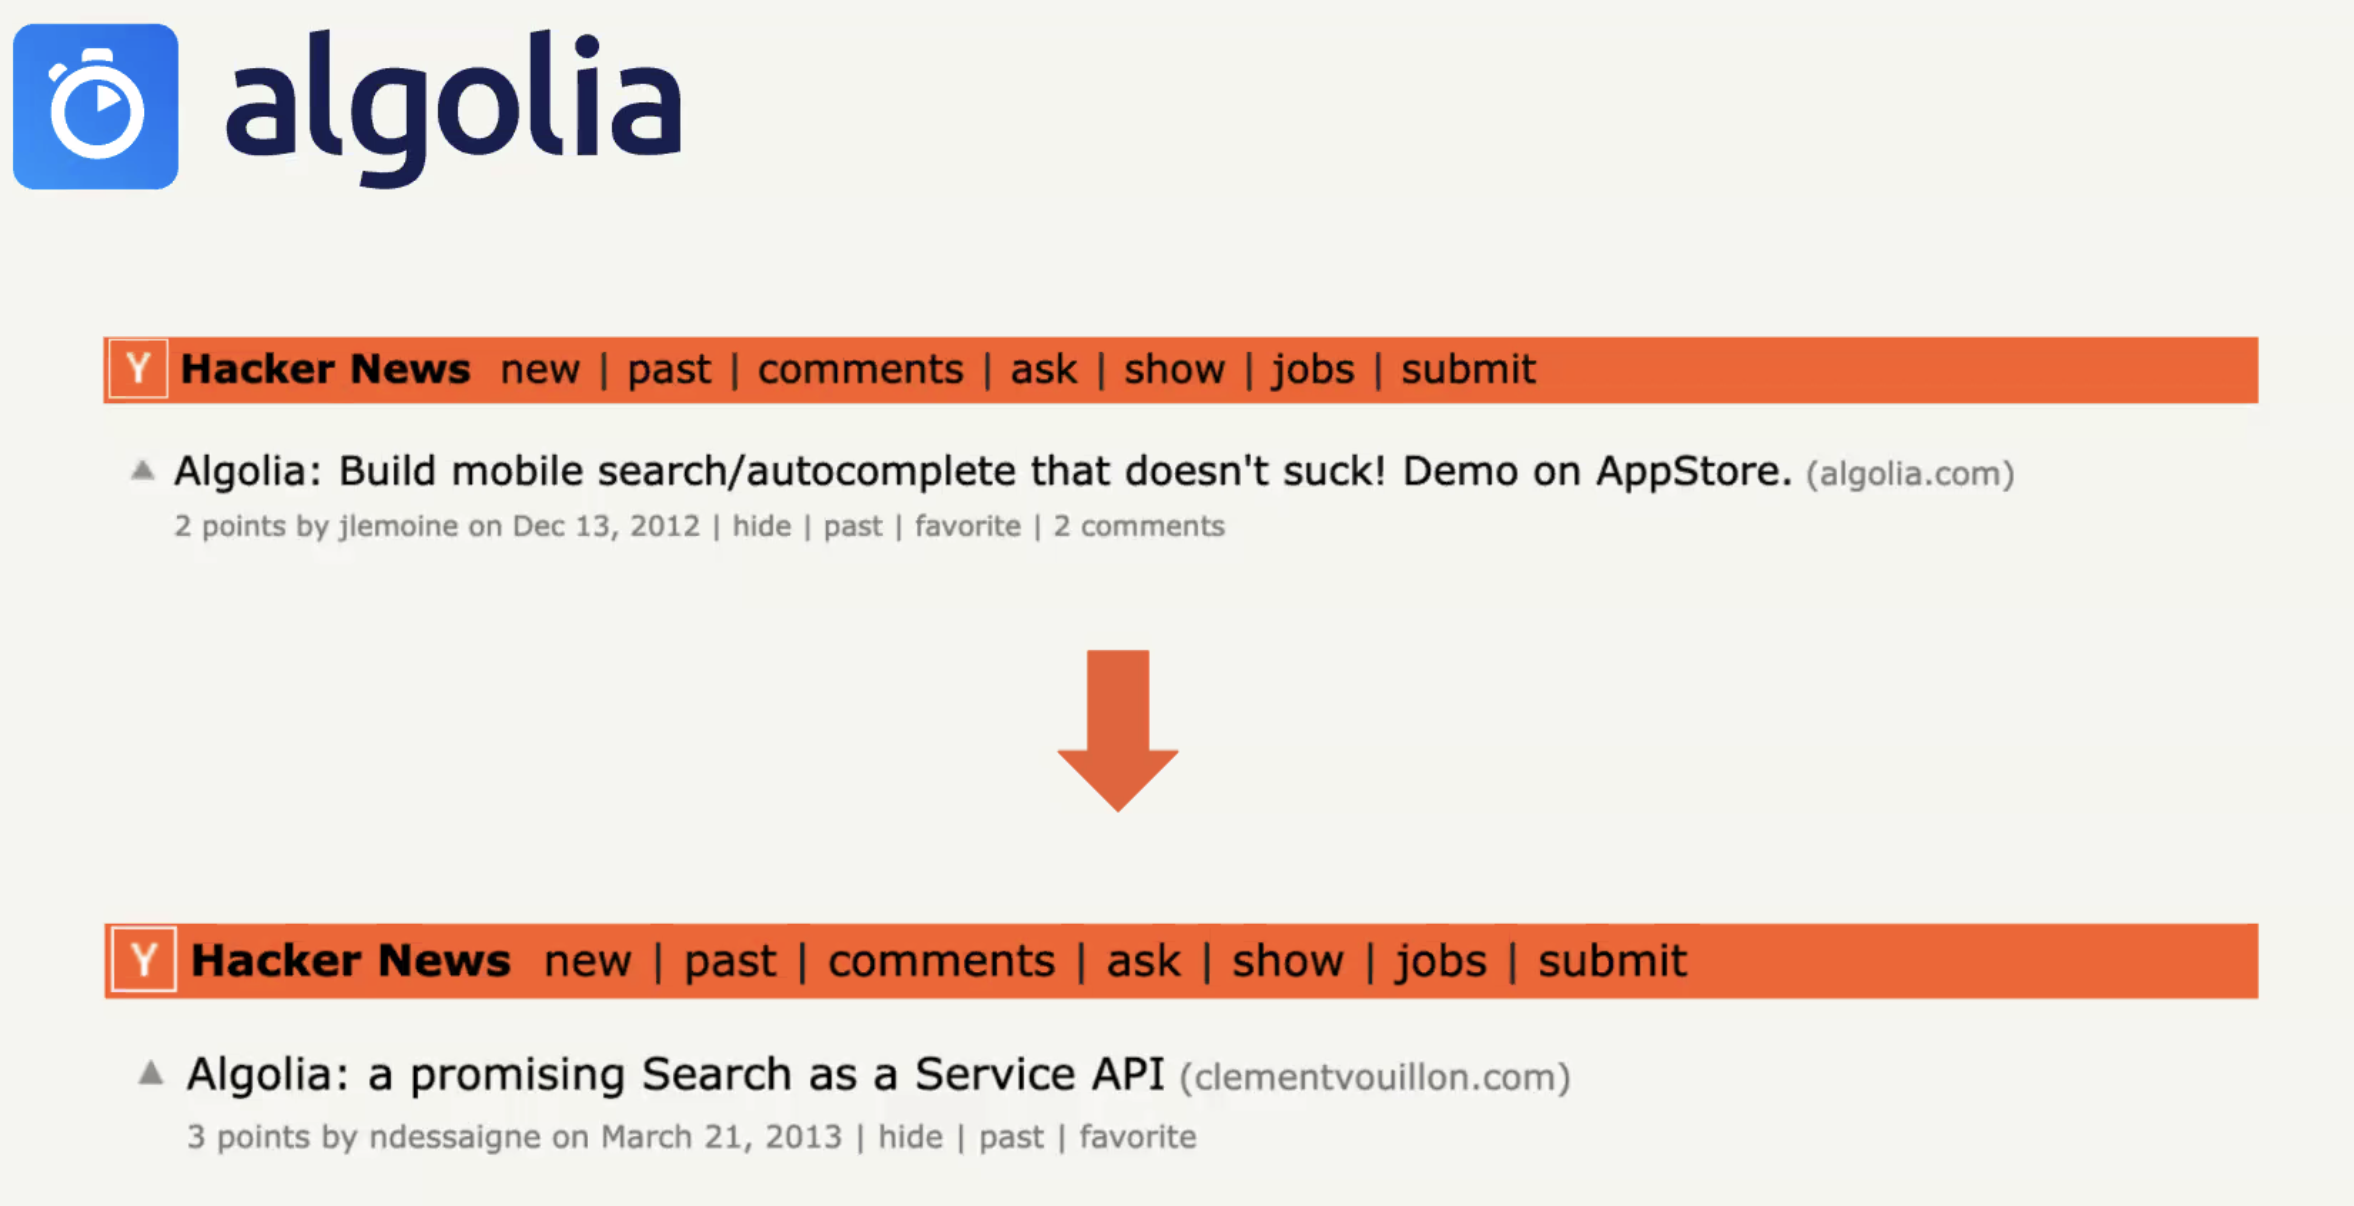The image size is (2354, 1206).
Task: Click "hide" under the algolia.com story
Action: pos(761,526)
